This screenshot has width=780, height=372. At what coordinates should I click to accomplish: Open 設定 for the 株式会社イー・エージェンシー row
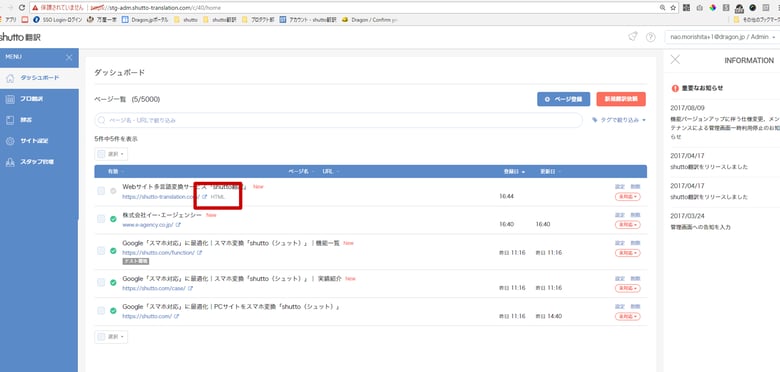tap(620, 215)
